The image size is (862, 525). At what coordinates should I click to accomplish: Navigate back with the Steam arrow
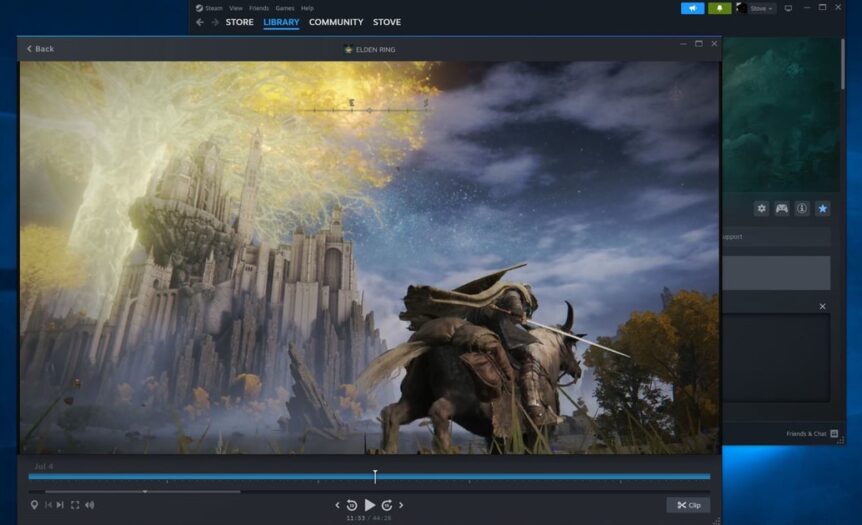coord(200,22)
